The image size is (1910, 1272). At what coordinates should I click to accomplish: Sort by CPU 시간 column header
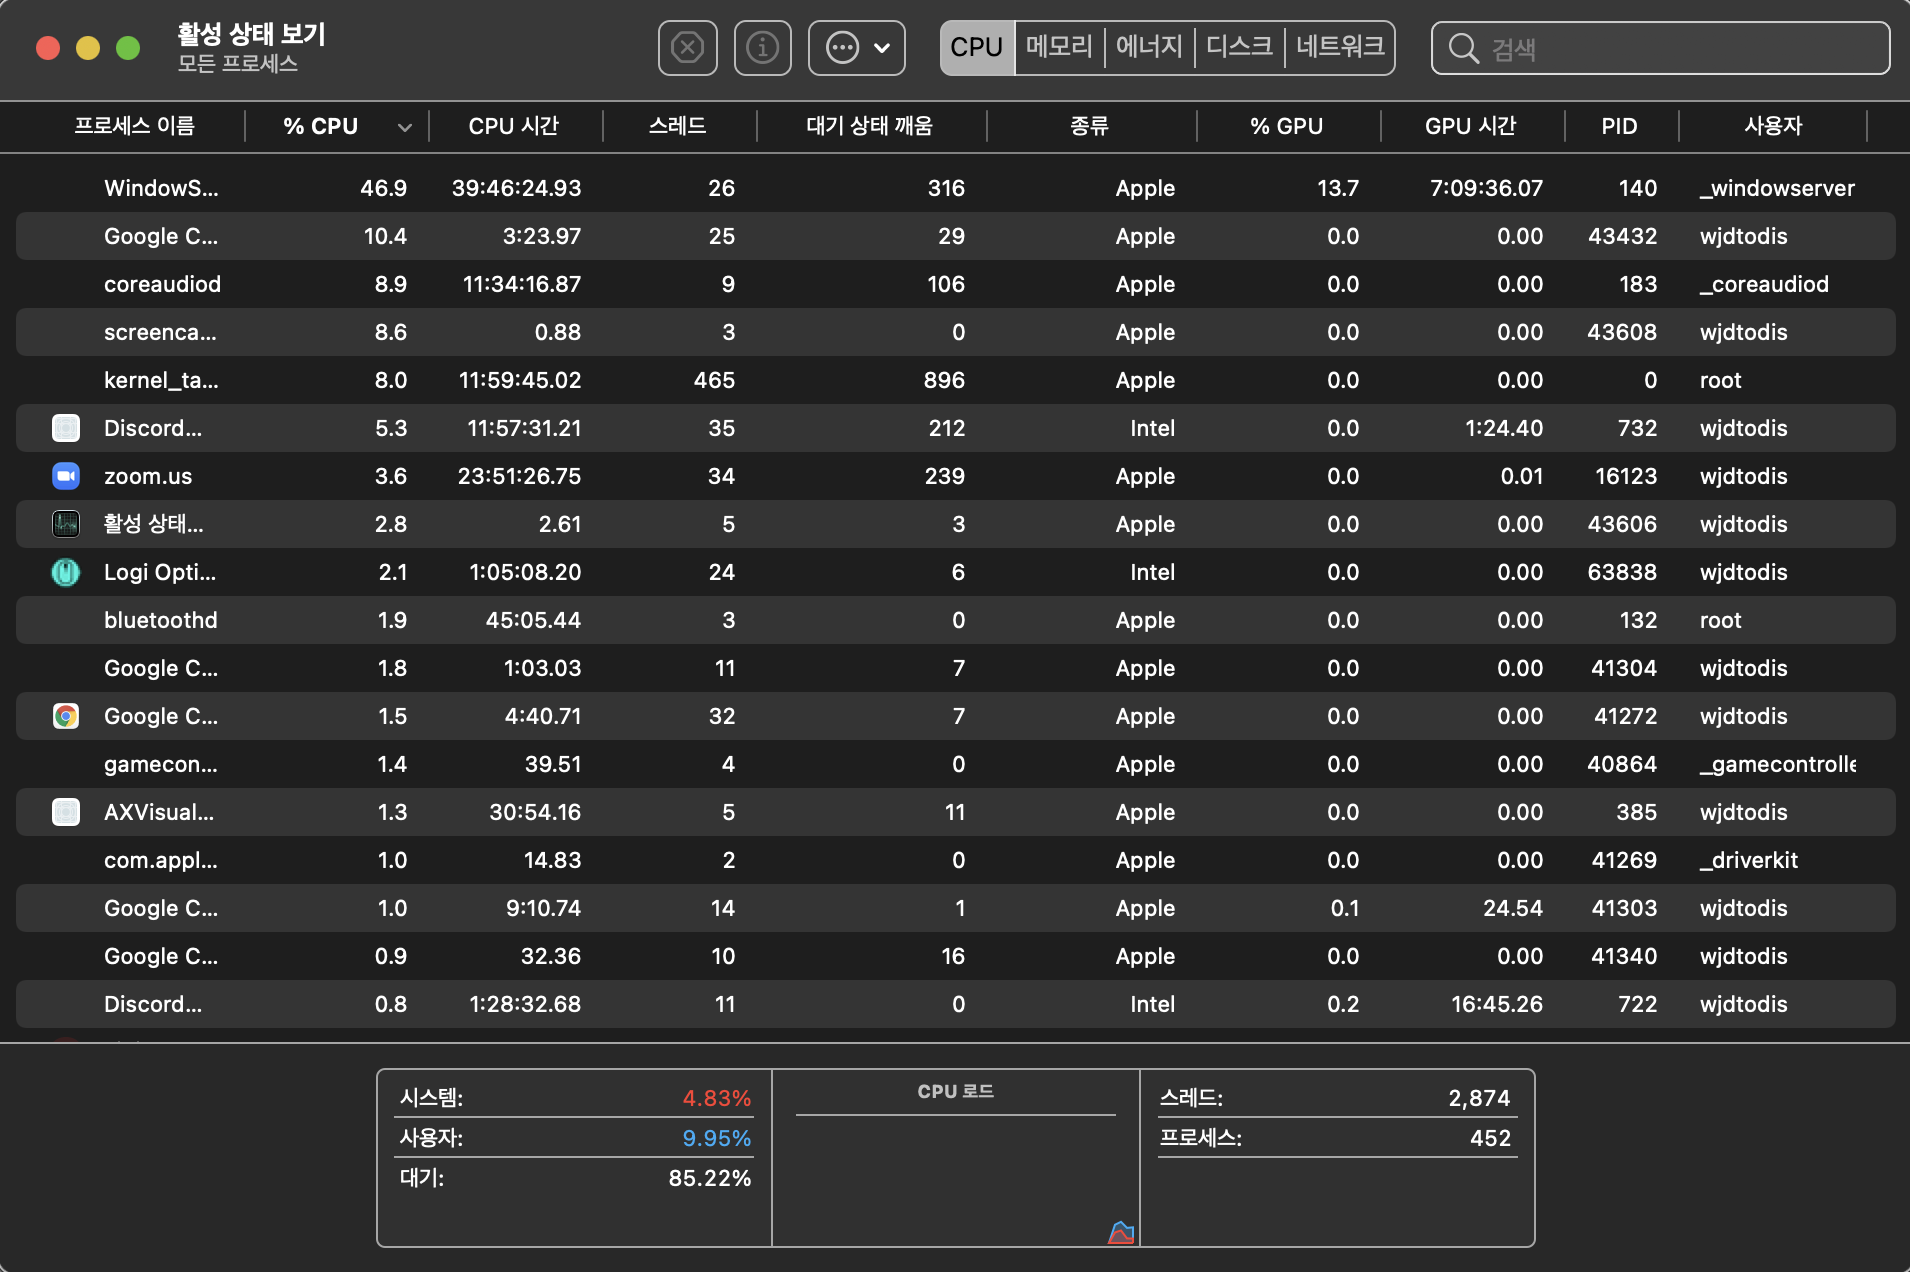click(x=514, y=126)
